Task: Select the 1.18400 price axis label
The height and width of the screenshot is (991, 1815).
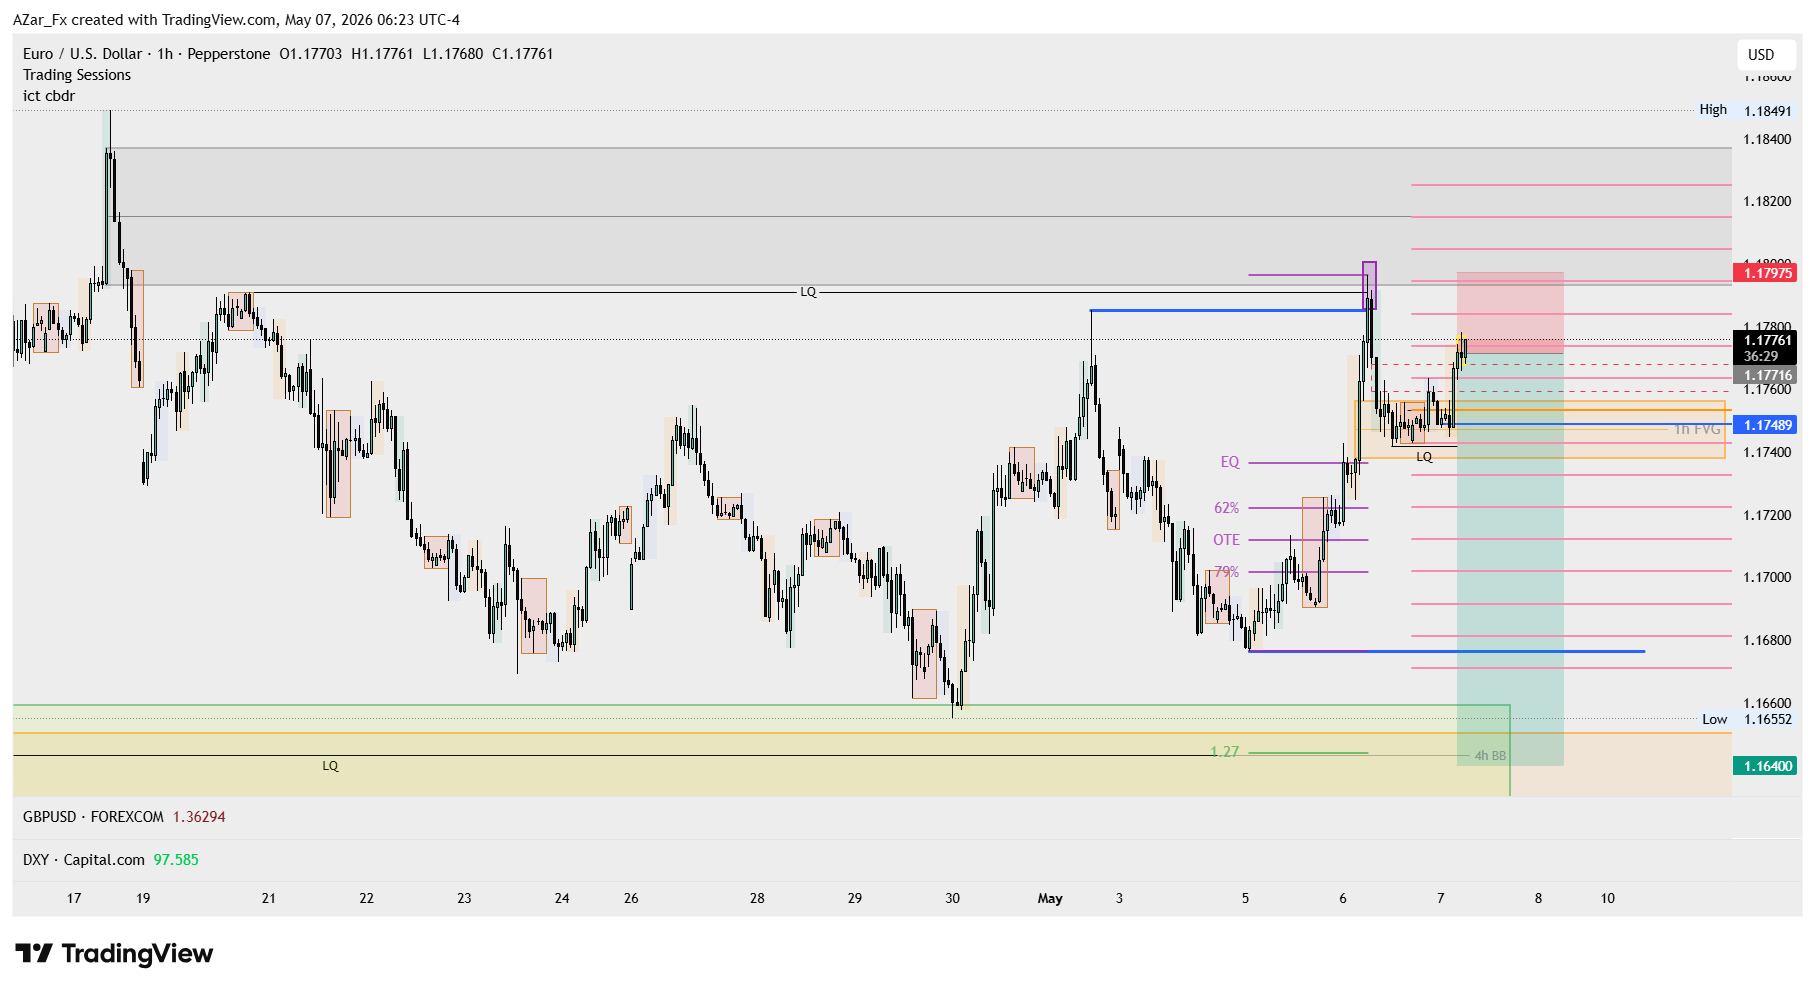Action: point(1767,139)
